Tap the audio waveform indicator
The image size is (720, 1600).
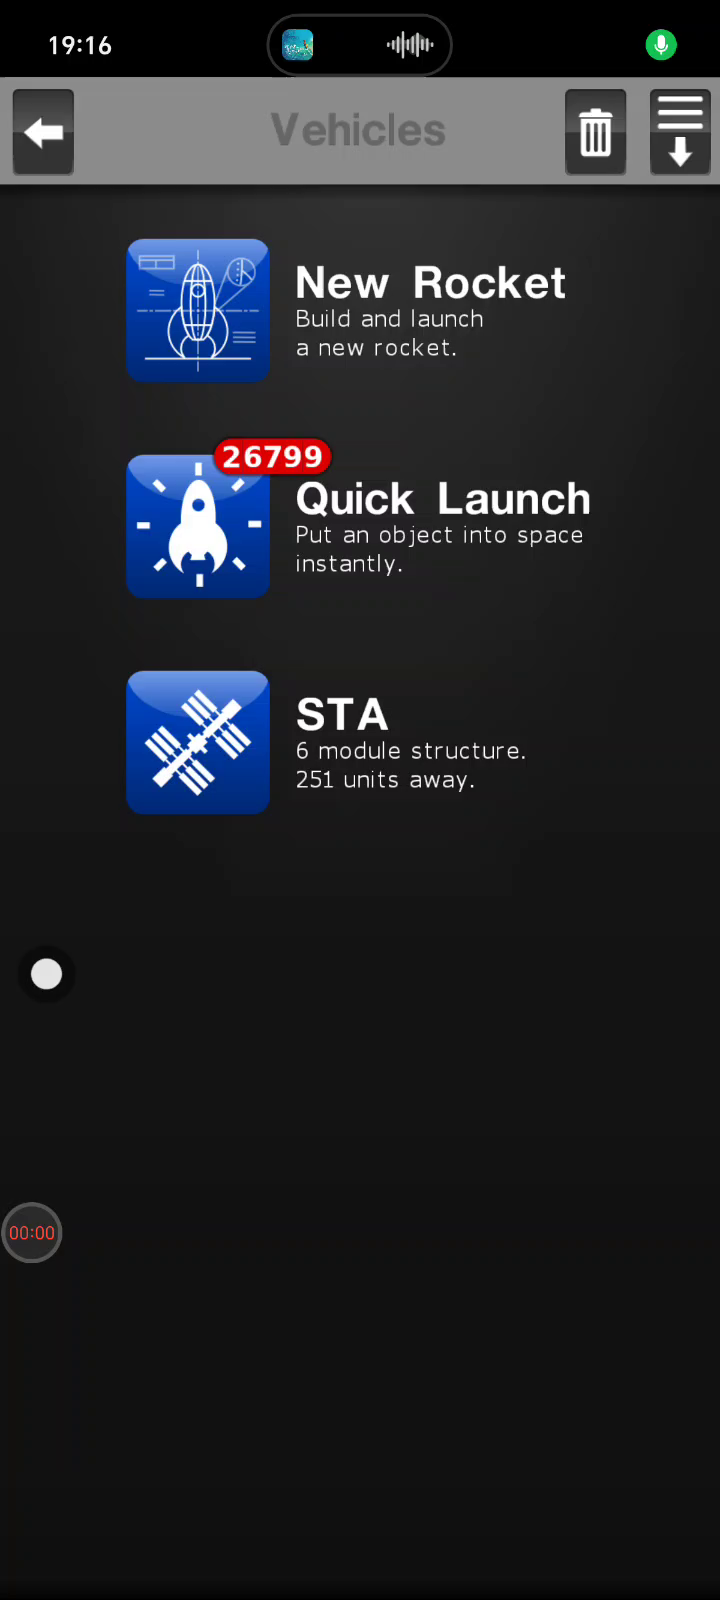click(x=410, y=45)
